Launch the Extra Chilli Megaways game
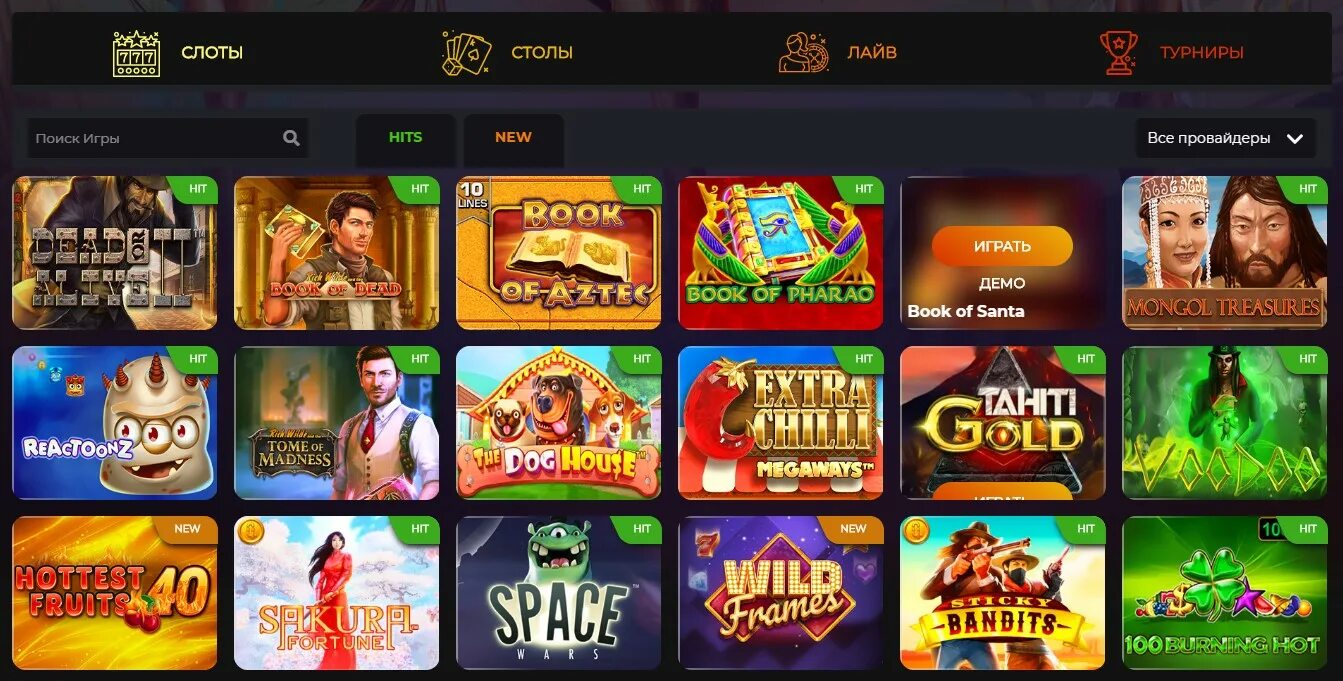 pos(781,423)
